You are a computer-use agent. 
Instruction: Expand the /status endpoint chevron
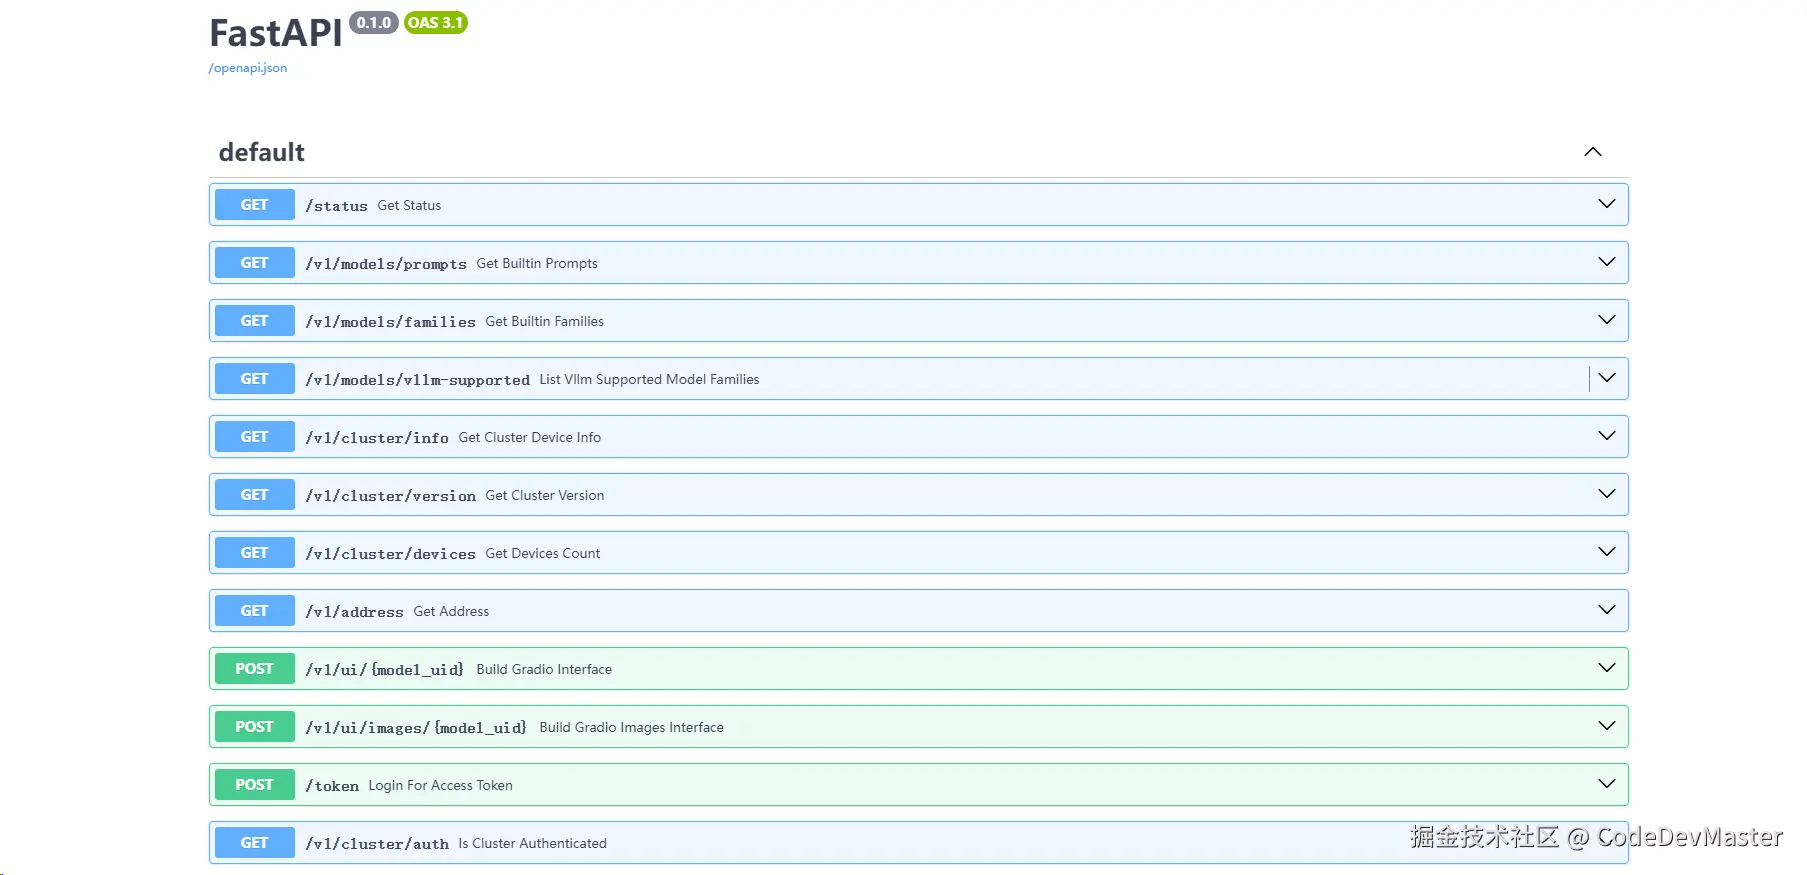pos(1607,204)
